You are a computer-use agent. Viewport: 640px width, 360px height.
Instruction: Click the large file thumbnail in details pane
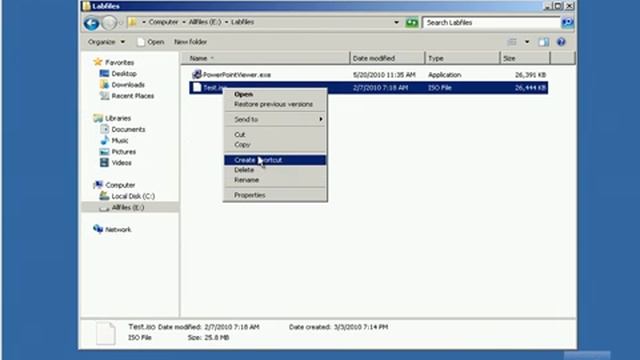pyautogui.click(x=105, y=333)
